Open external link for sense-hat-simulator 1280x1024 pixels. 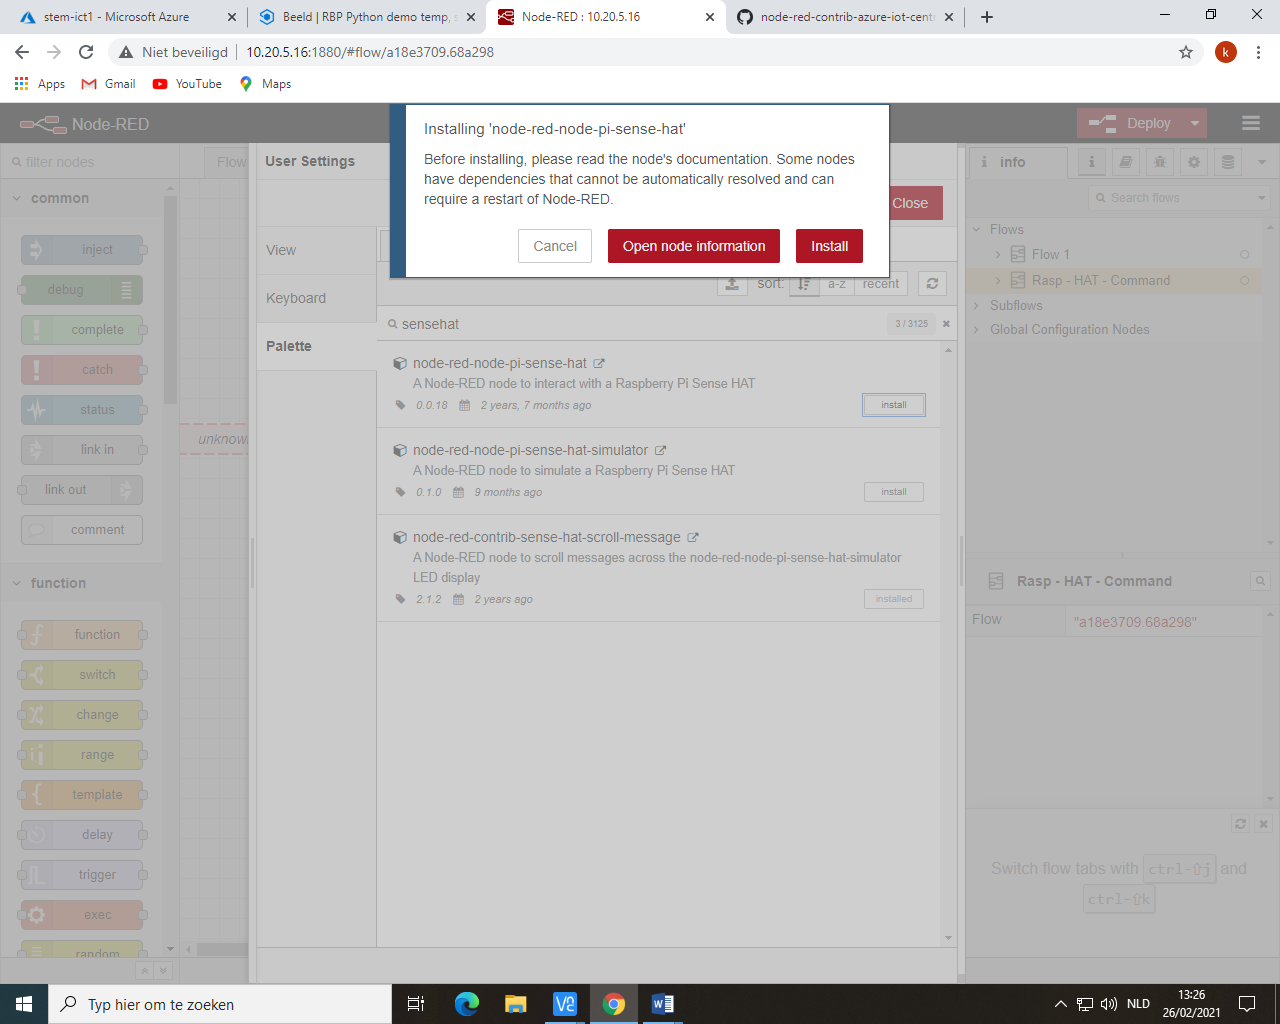[x=660, y=450]
